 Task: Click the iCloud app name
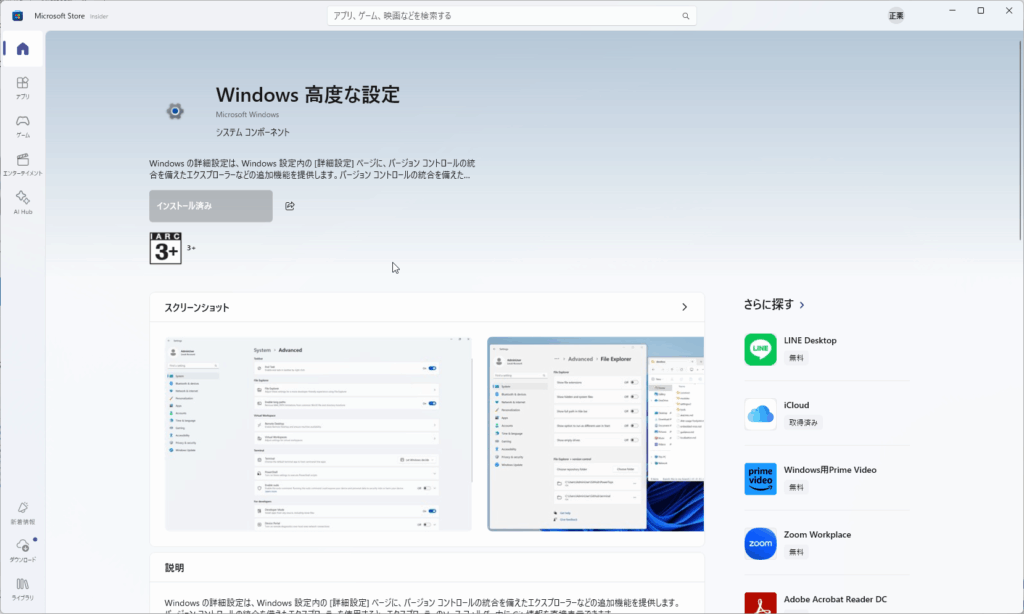click(x=796, y=405)
